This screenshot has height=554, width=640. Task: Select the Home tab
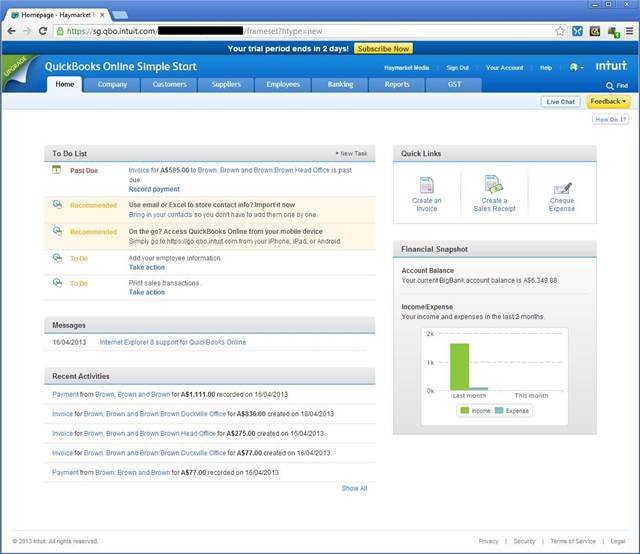point(64,85)
